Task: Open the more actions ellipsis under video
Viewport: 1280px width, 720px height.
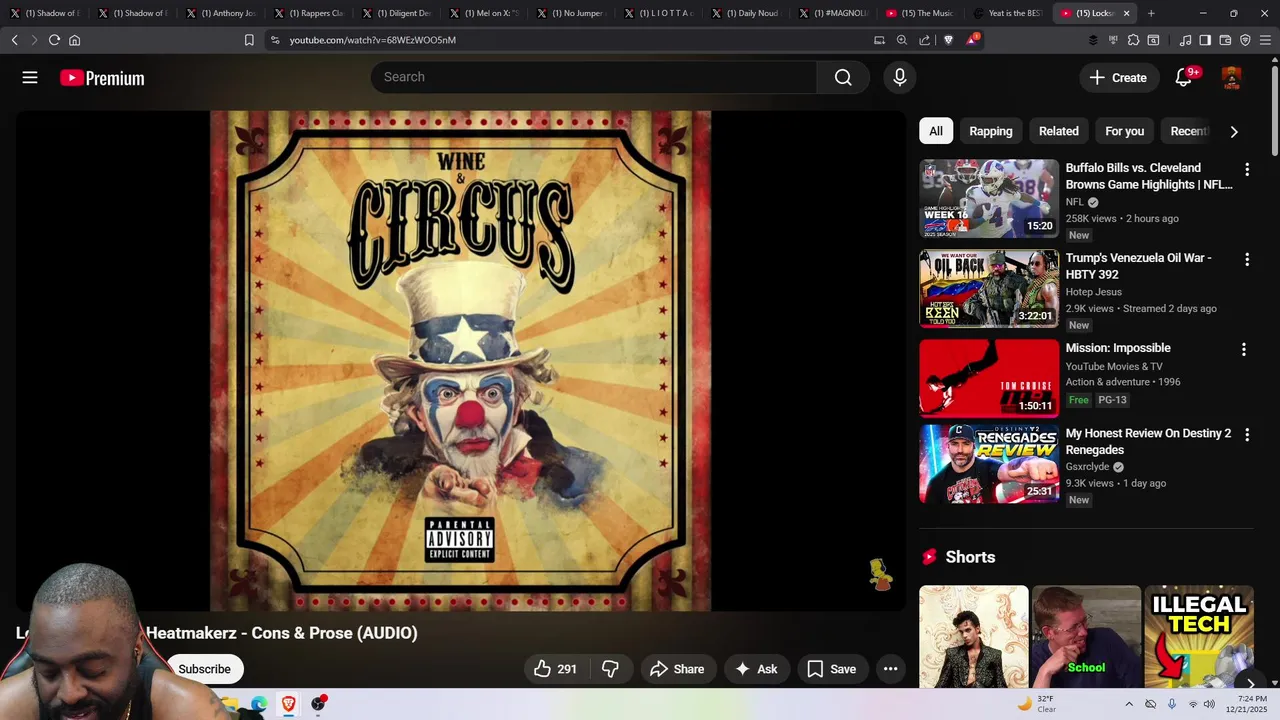Action: [x=890, y=669]
